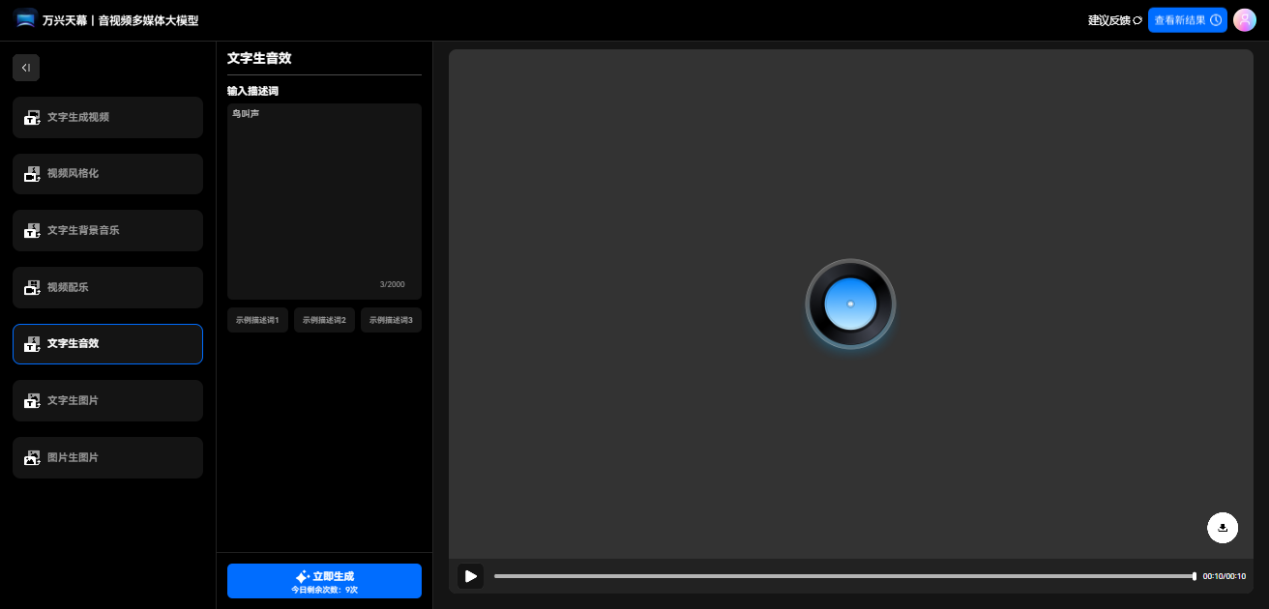The height and width of the screenshot is (609, 1269).
Task: Open 视频配乐 menu item
Action: pos(108,287)
